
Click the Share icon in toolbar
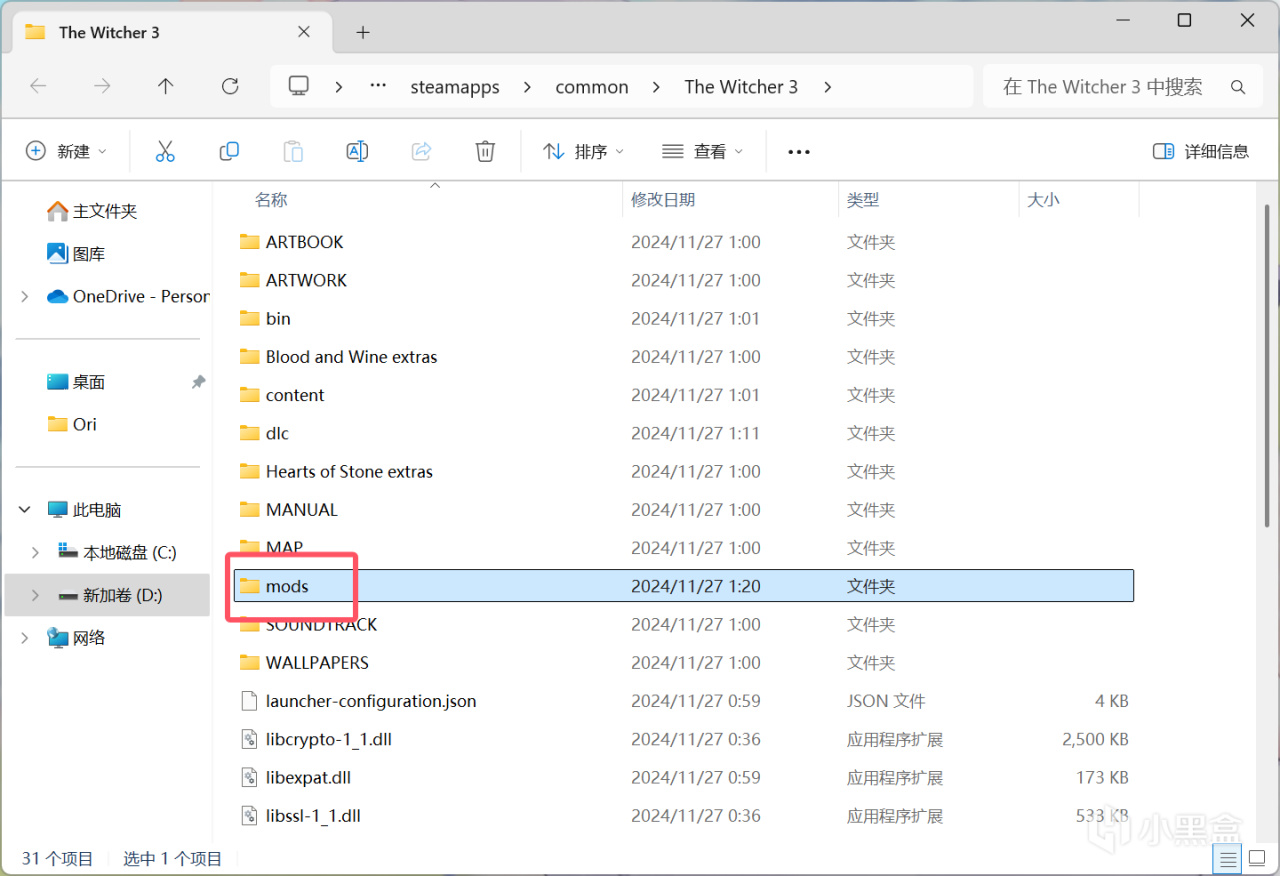[421, 151]
